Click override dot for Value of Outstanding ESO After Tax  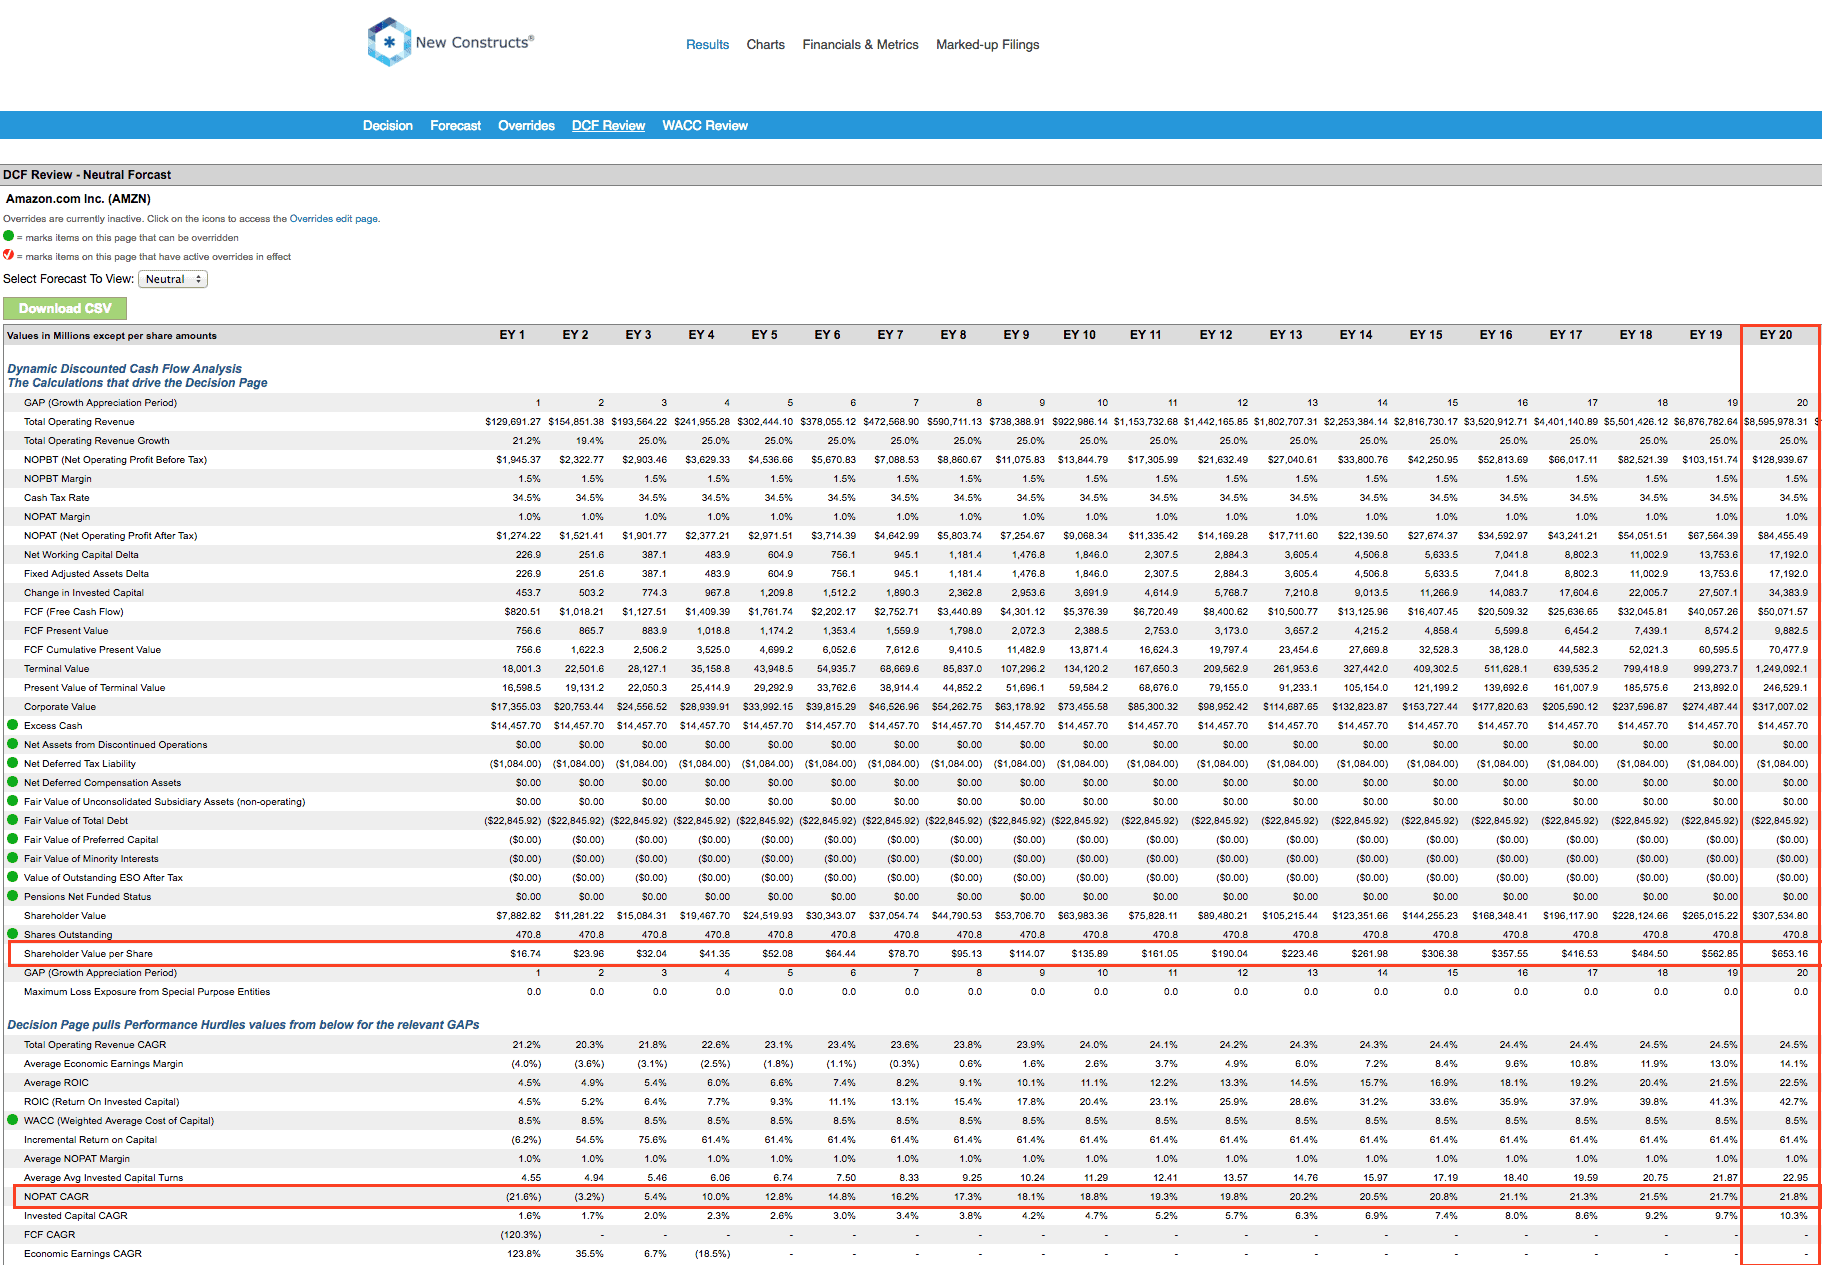[13, 877]
